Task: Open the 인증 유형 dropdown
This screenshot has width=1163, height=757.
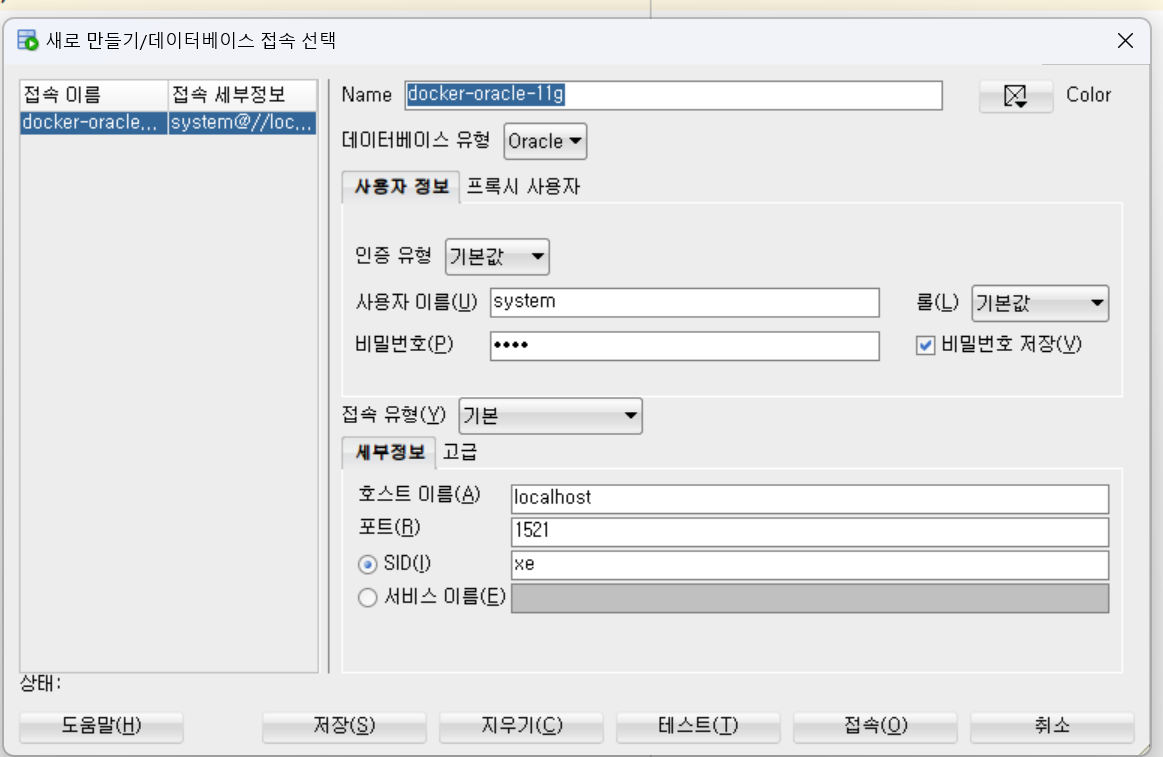Action: 497,257
